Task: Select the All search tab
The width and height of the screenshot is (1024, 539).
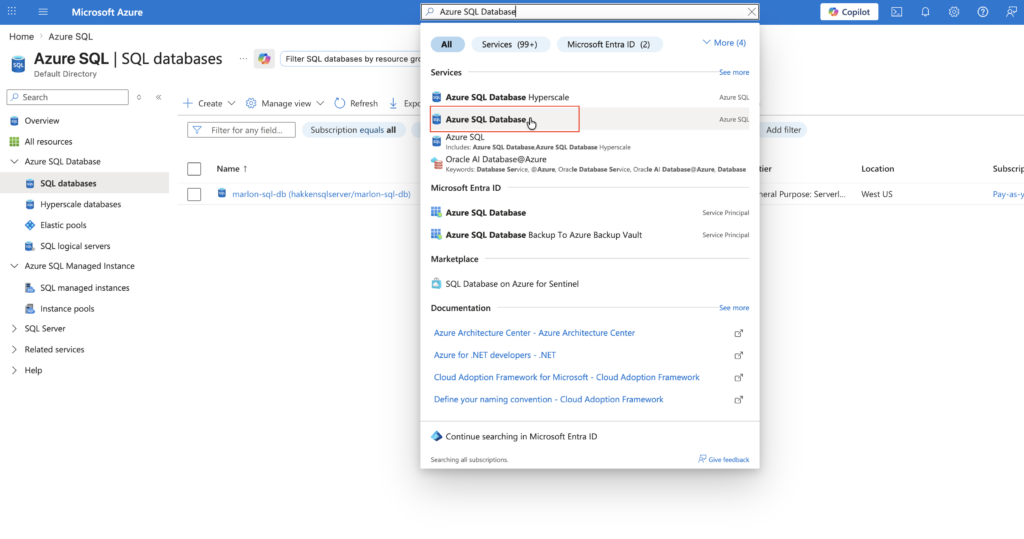Action: 447,44
